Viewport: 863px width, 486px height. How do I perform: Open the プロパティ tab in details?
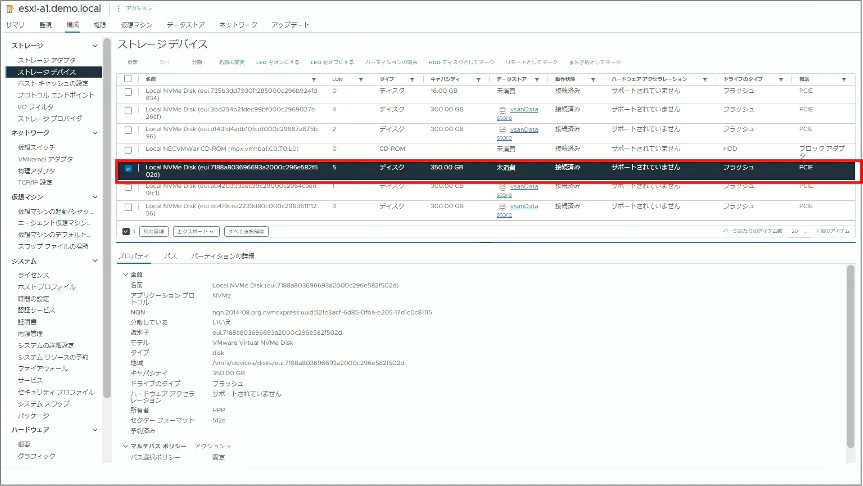click(134, 256)
